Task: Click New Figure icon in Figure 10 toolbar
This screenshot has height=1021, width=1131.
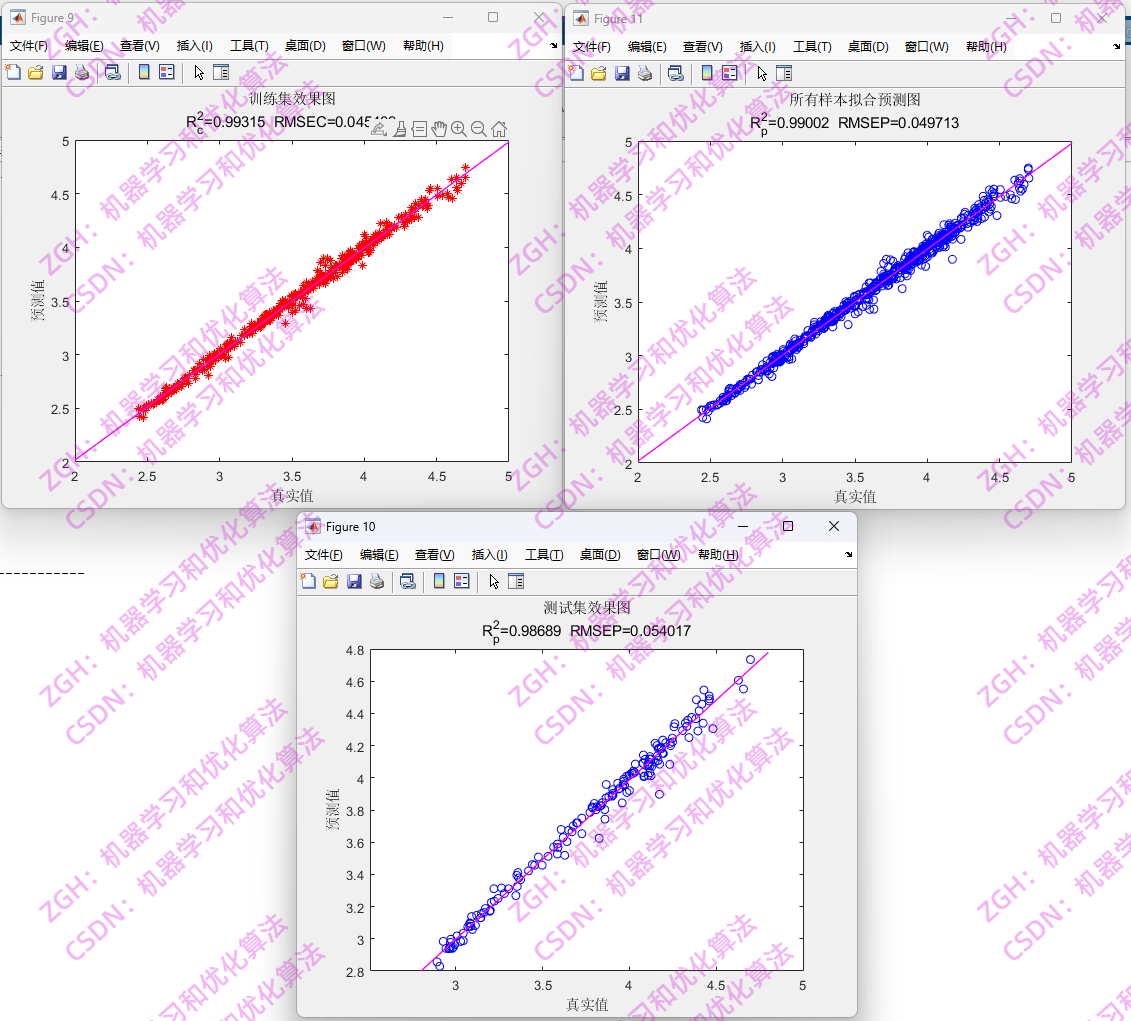Action: click(308, 581)
